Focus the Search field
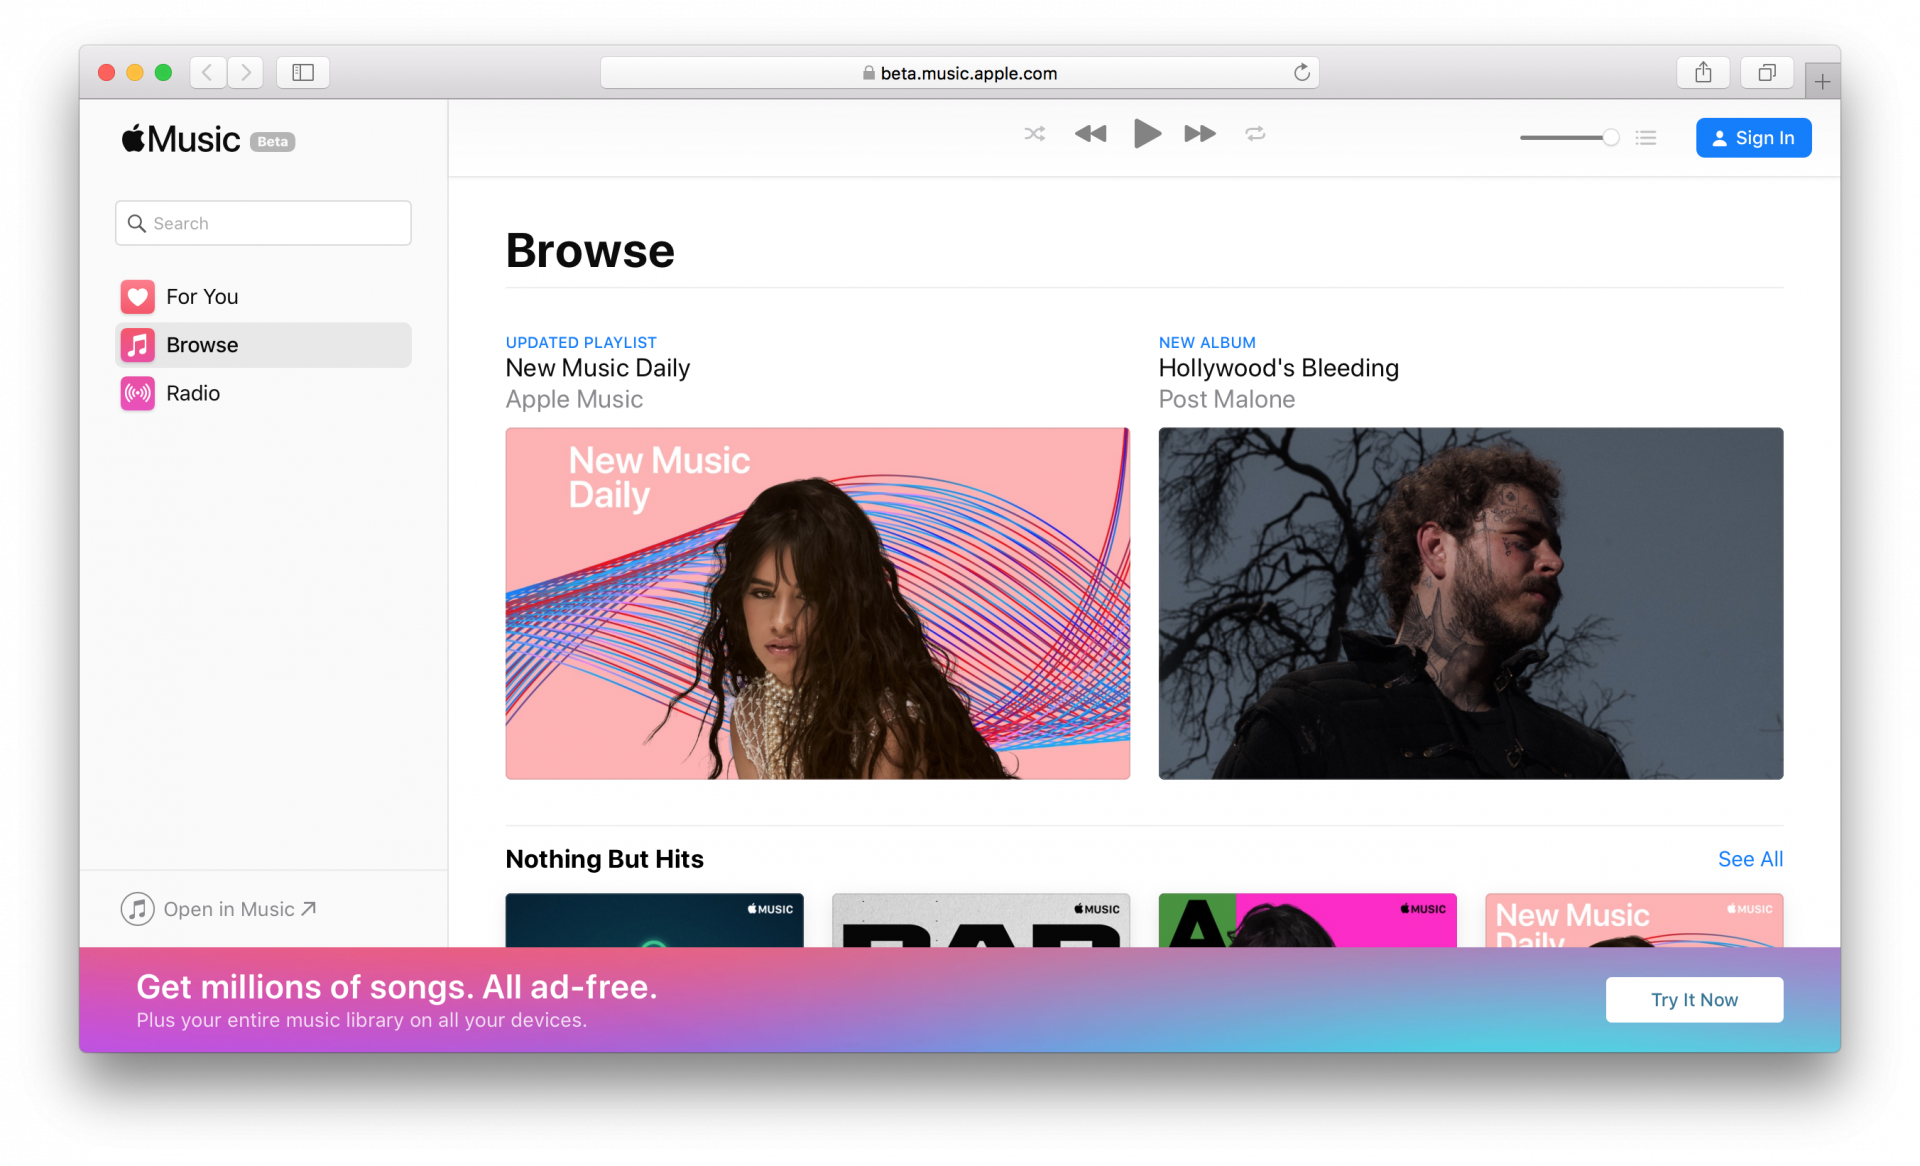1920x1166 pixels. pyautogui.click(x=263, y=223)
